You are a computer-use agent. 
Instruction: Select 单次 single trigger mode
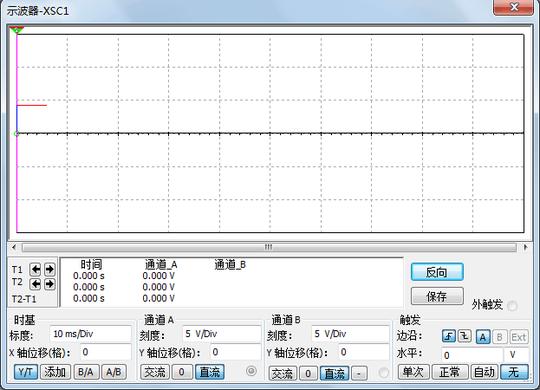(x=413, y=372)
